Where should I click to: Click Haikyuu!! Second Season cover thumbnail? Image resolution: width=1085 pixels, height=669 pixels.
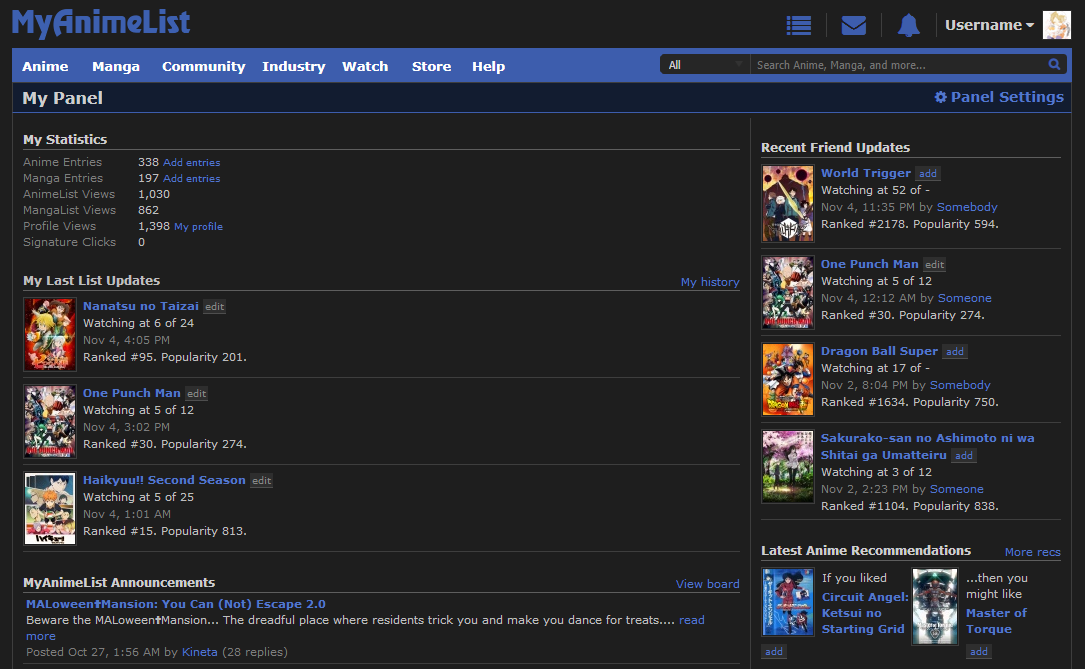pos(50,509)
